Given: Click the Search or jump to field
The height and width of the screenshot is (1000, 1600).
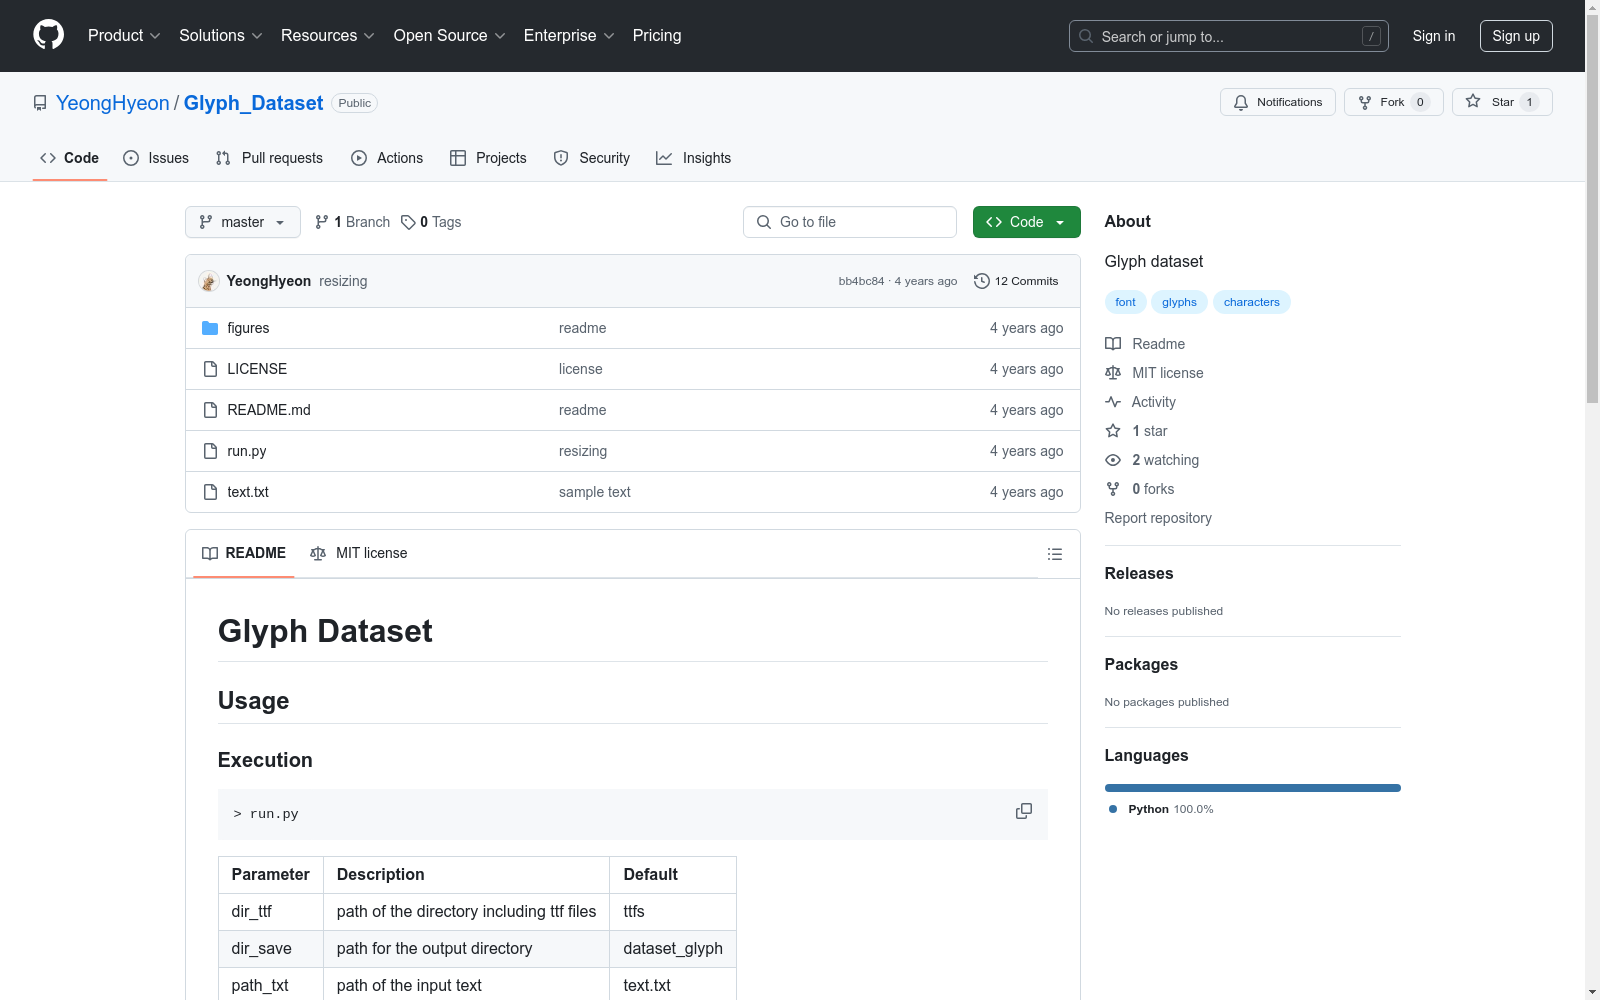Looking at the screenshot, I should click(x=1229, y=36).
